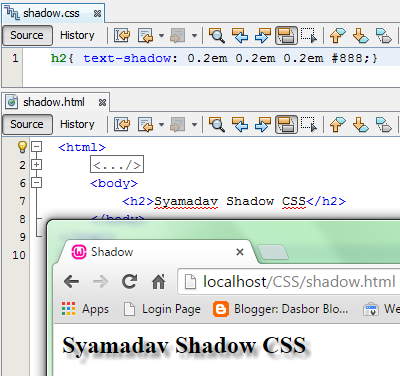Screen dimensions: 400x376
Task: Select Source view in shadow.css editor
Action: (27, 35)
